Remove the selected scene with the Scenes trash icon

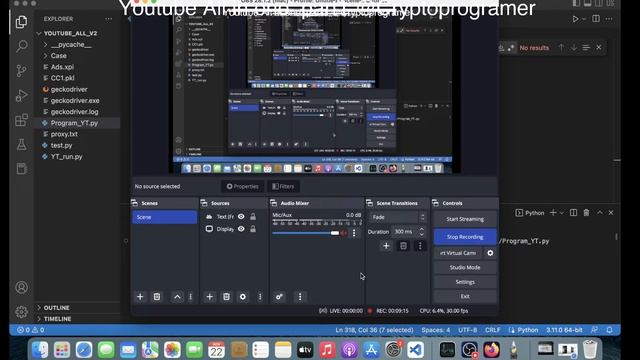157,297
